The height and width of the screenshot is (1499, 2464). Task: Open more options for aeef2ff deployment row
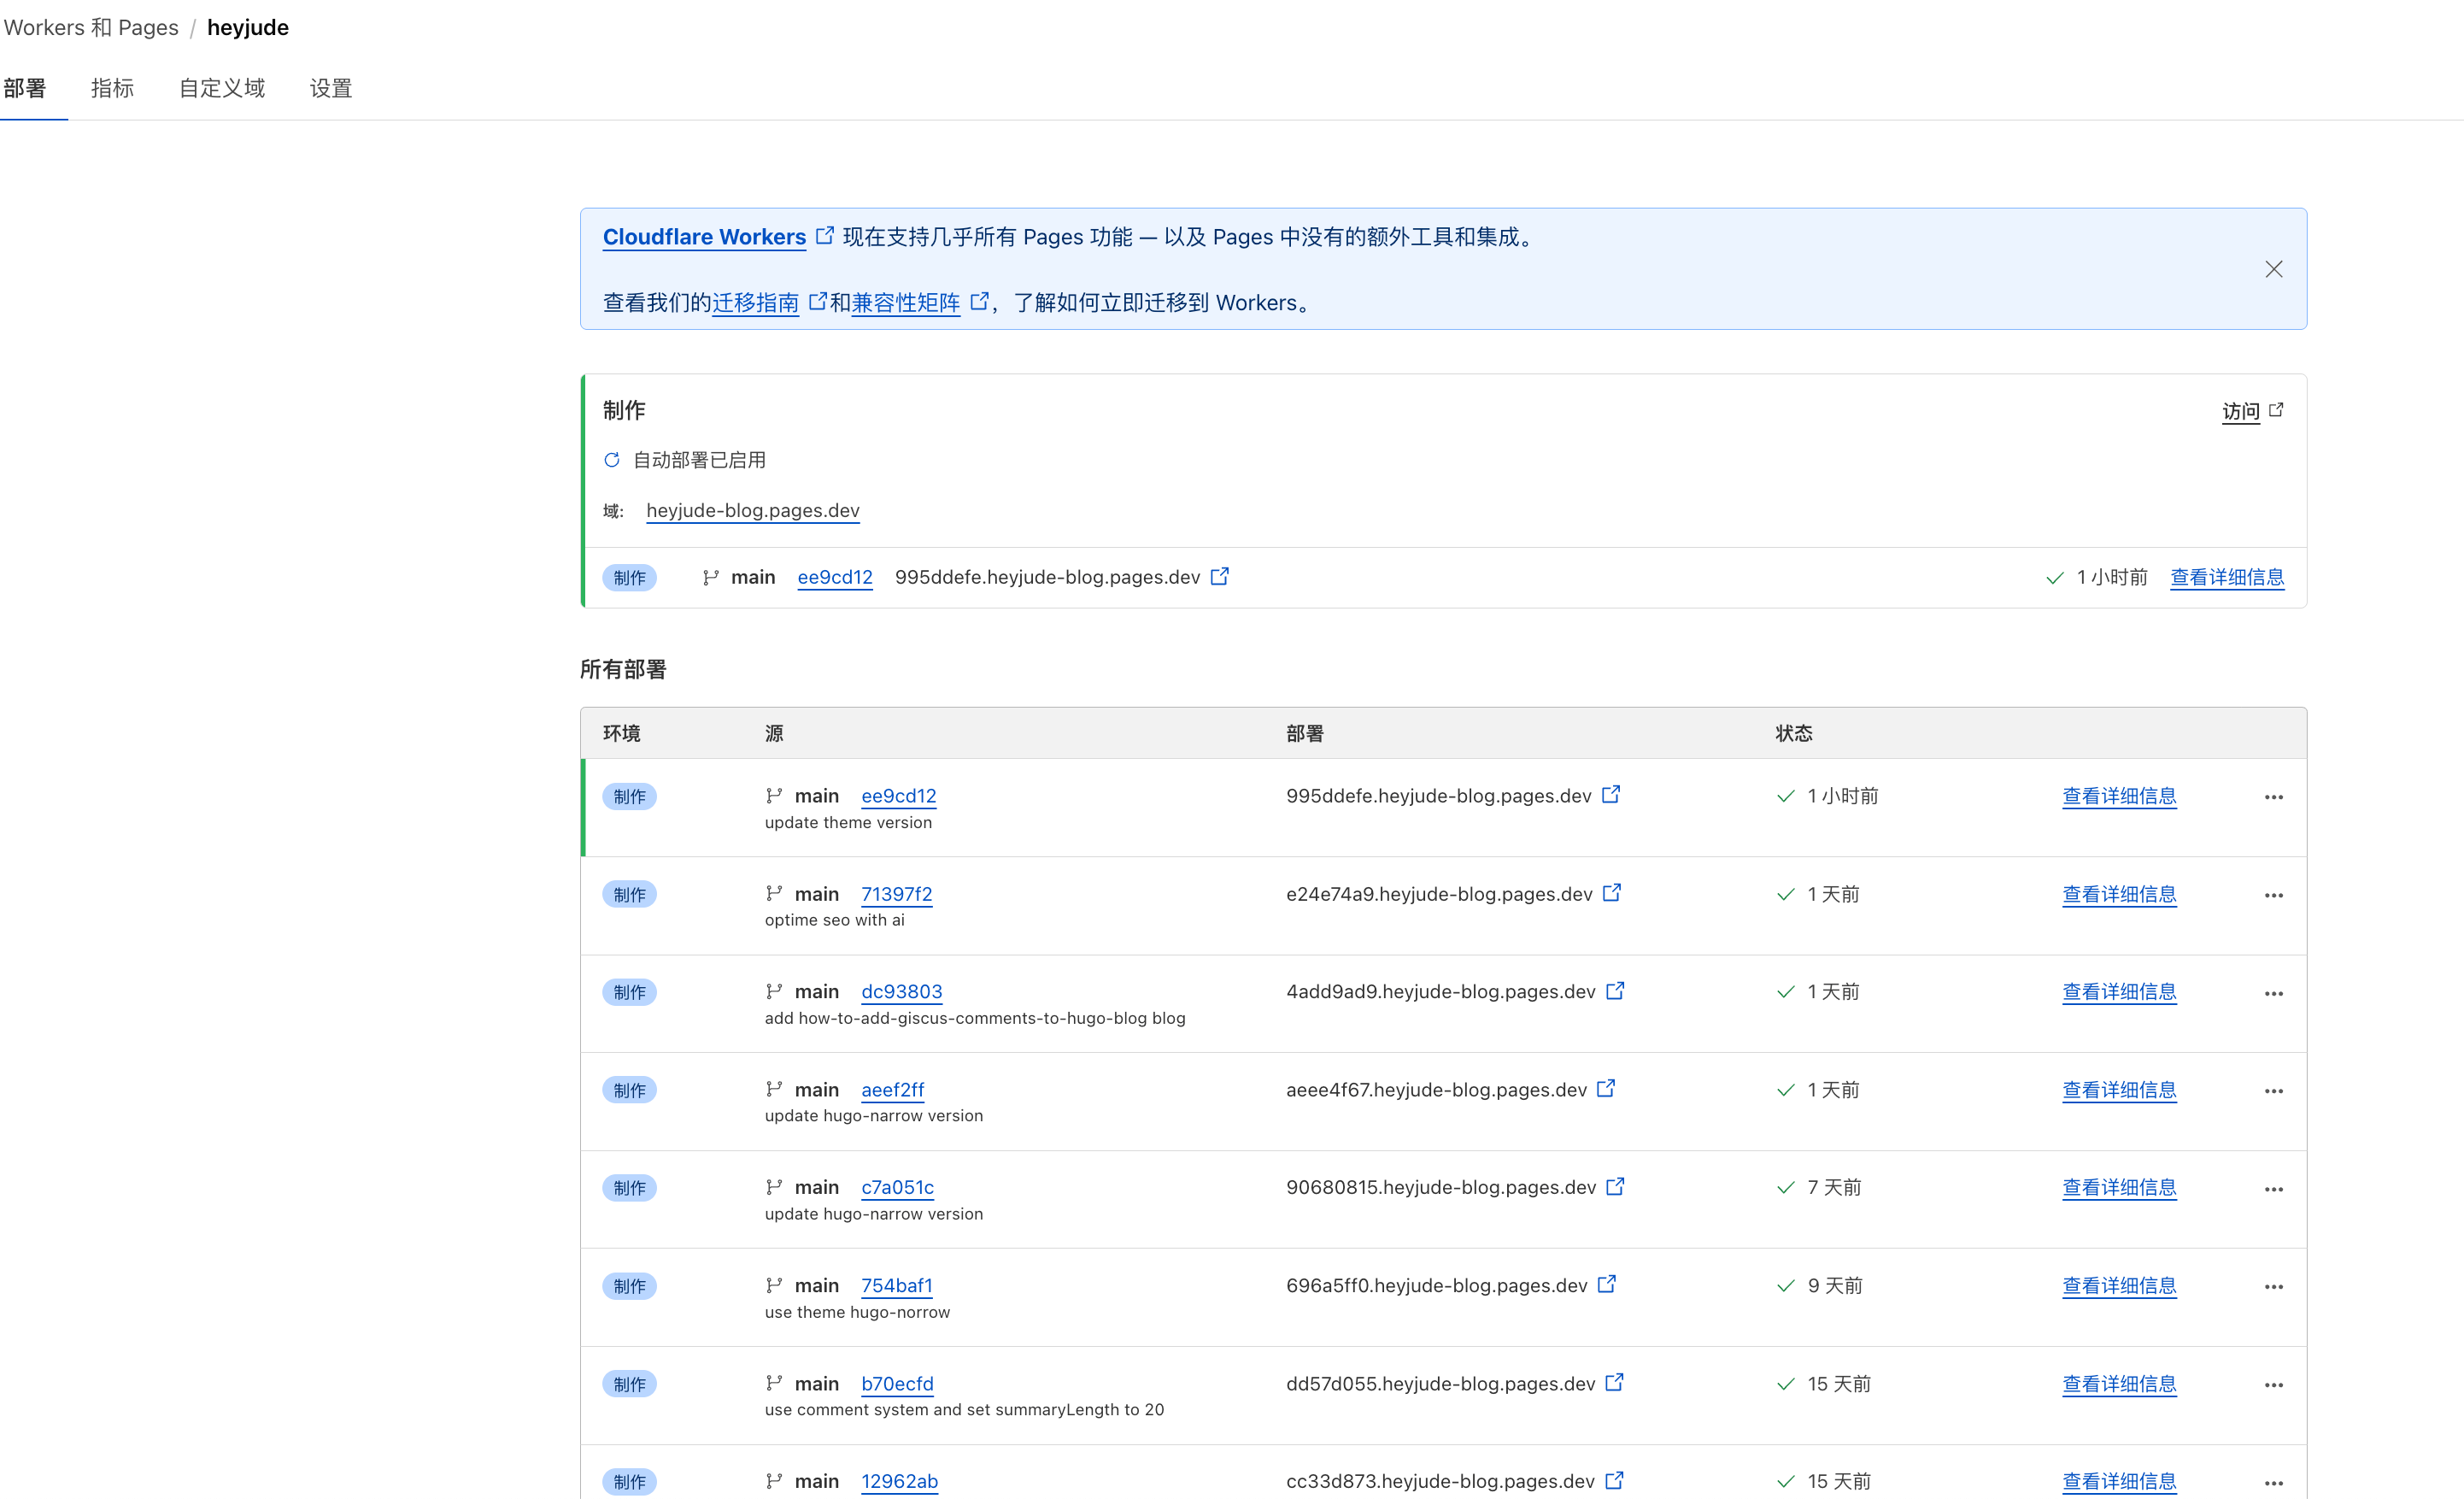2273,1091
